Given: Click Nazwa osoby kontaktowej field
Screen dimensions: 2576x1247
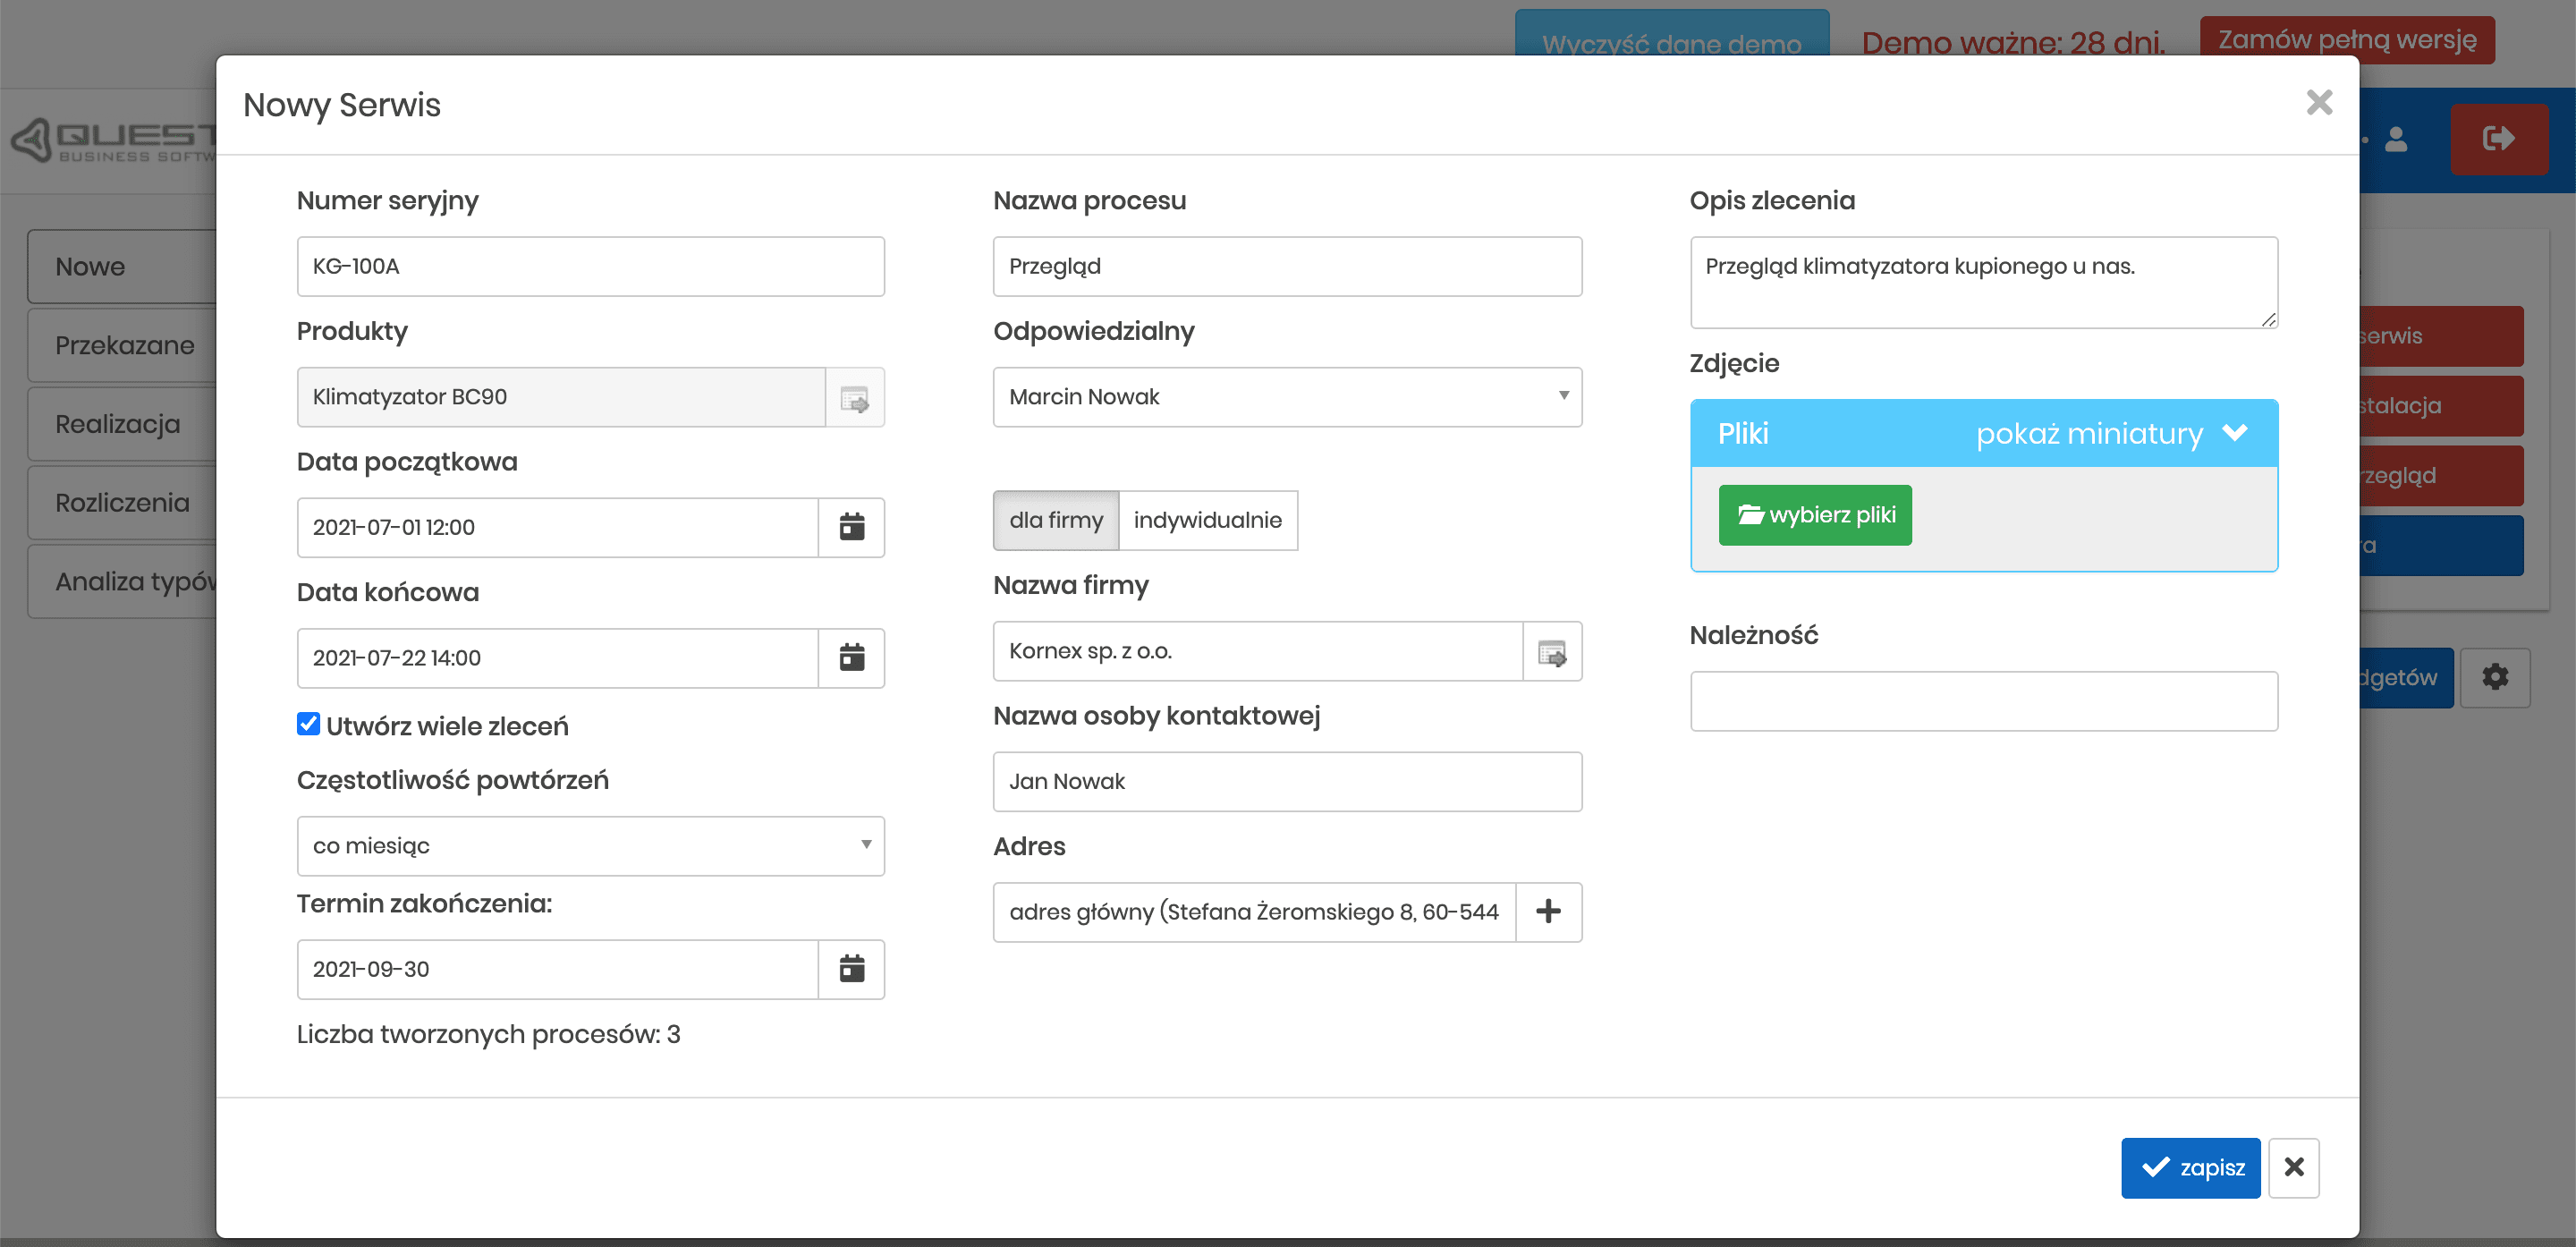Looking at the screenshot, I should click(x=1287, y=782).
